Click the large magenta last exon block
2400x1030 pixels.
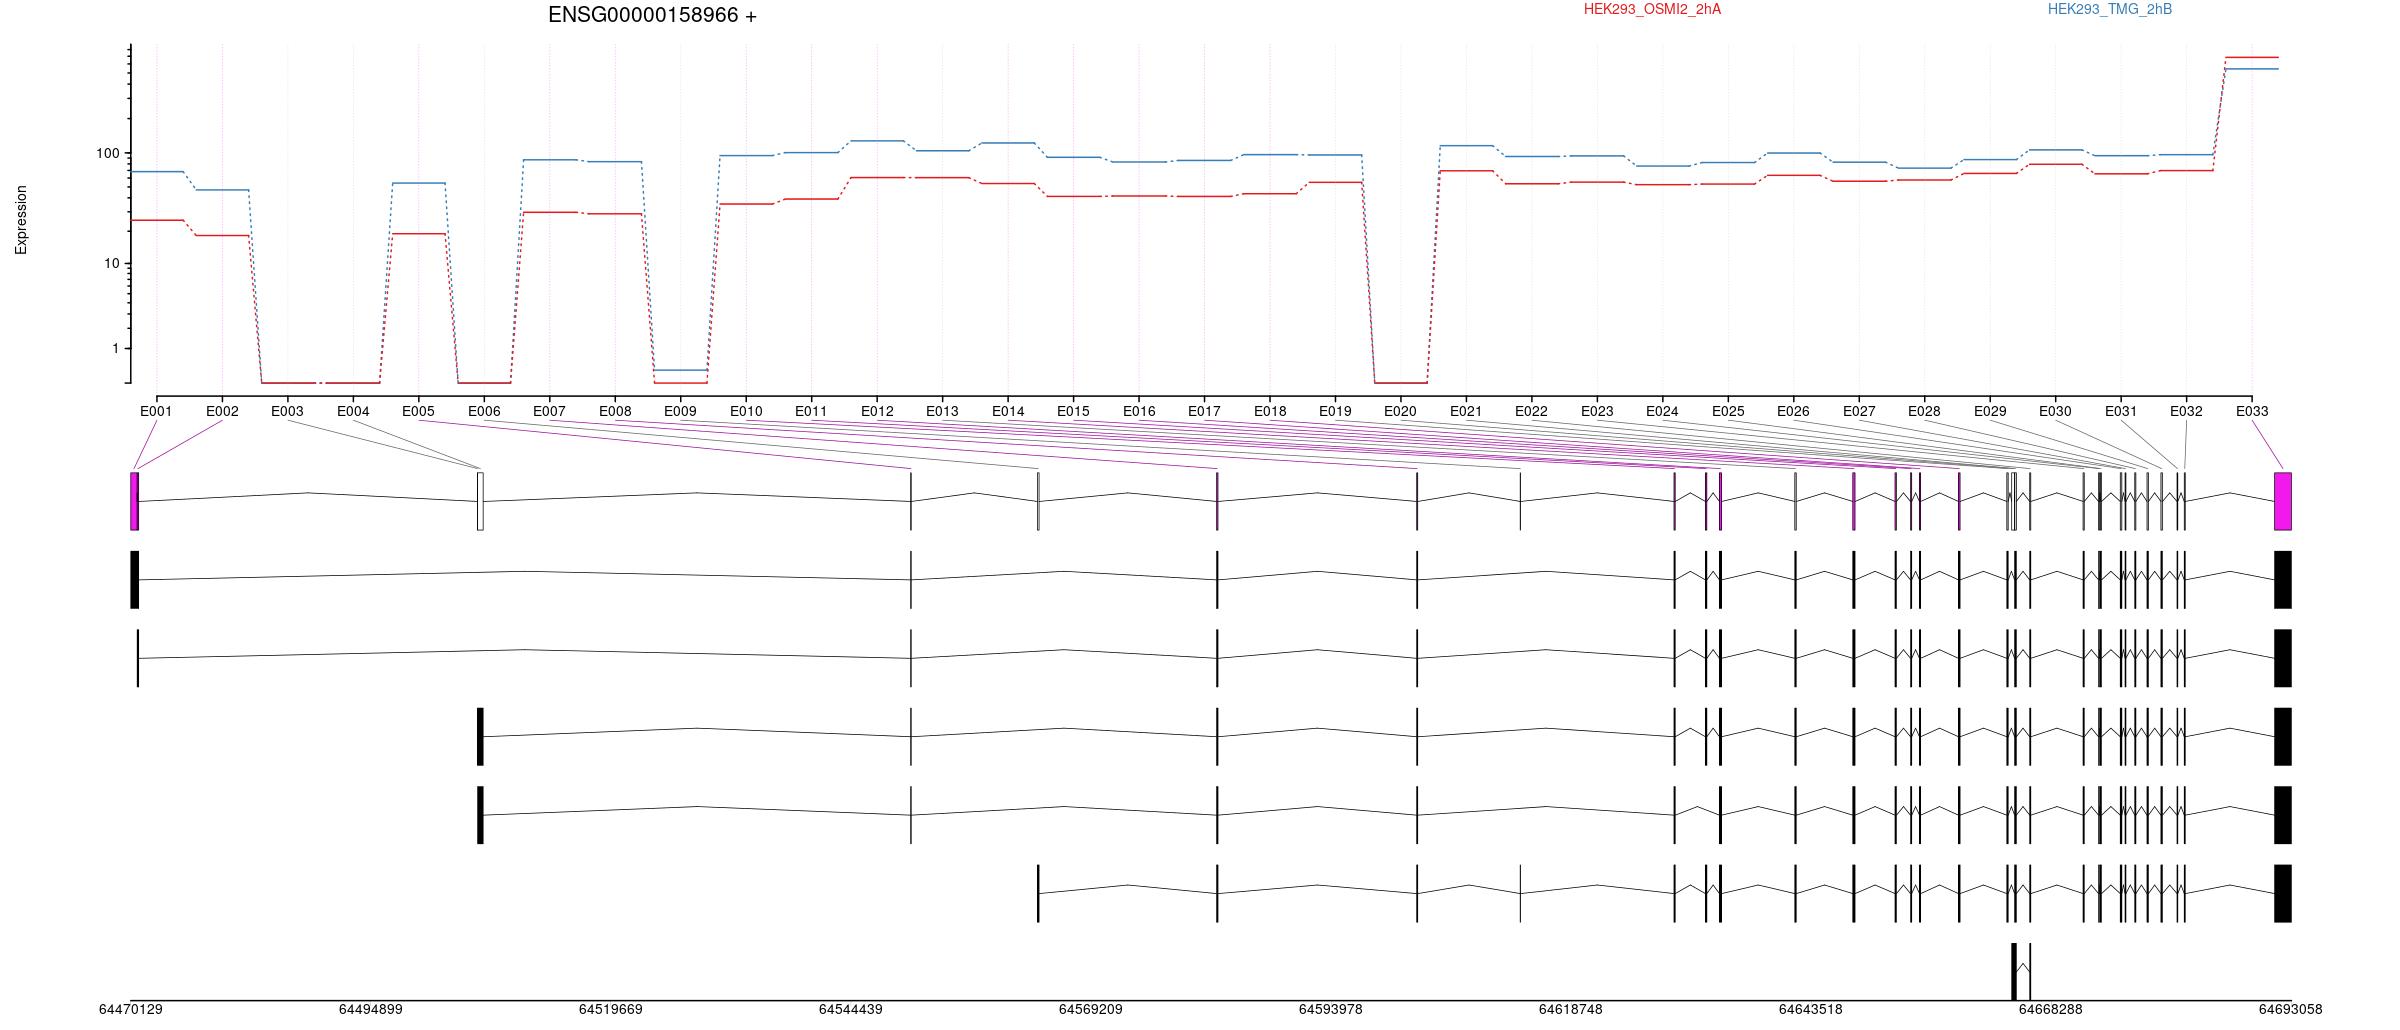click(x=2283, y=501)
